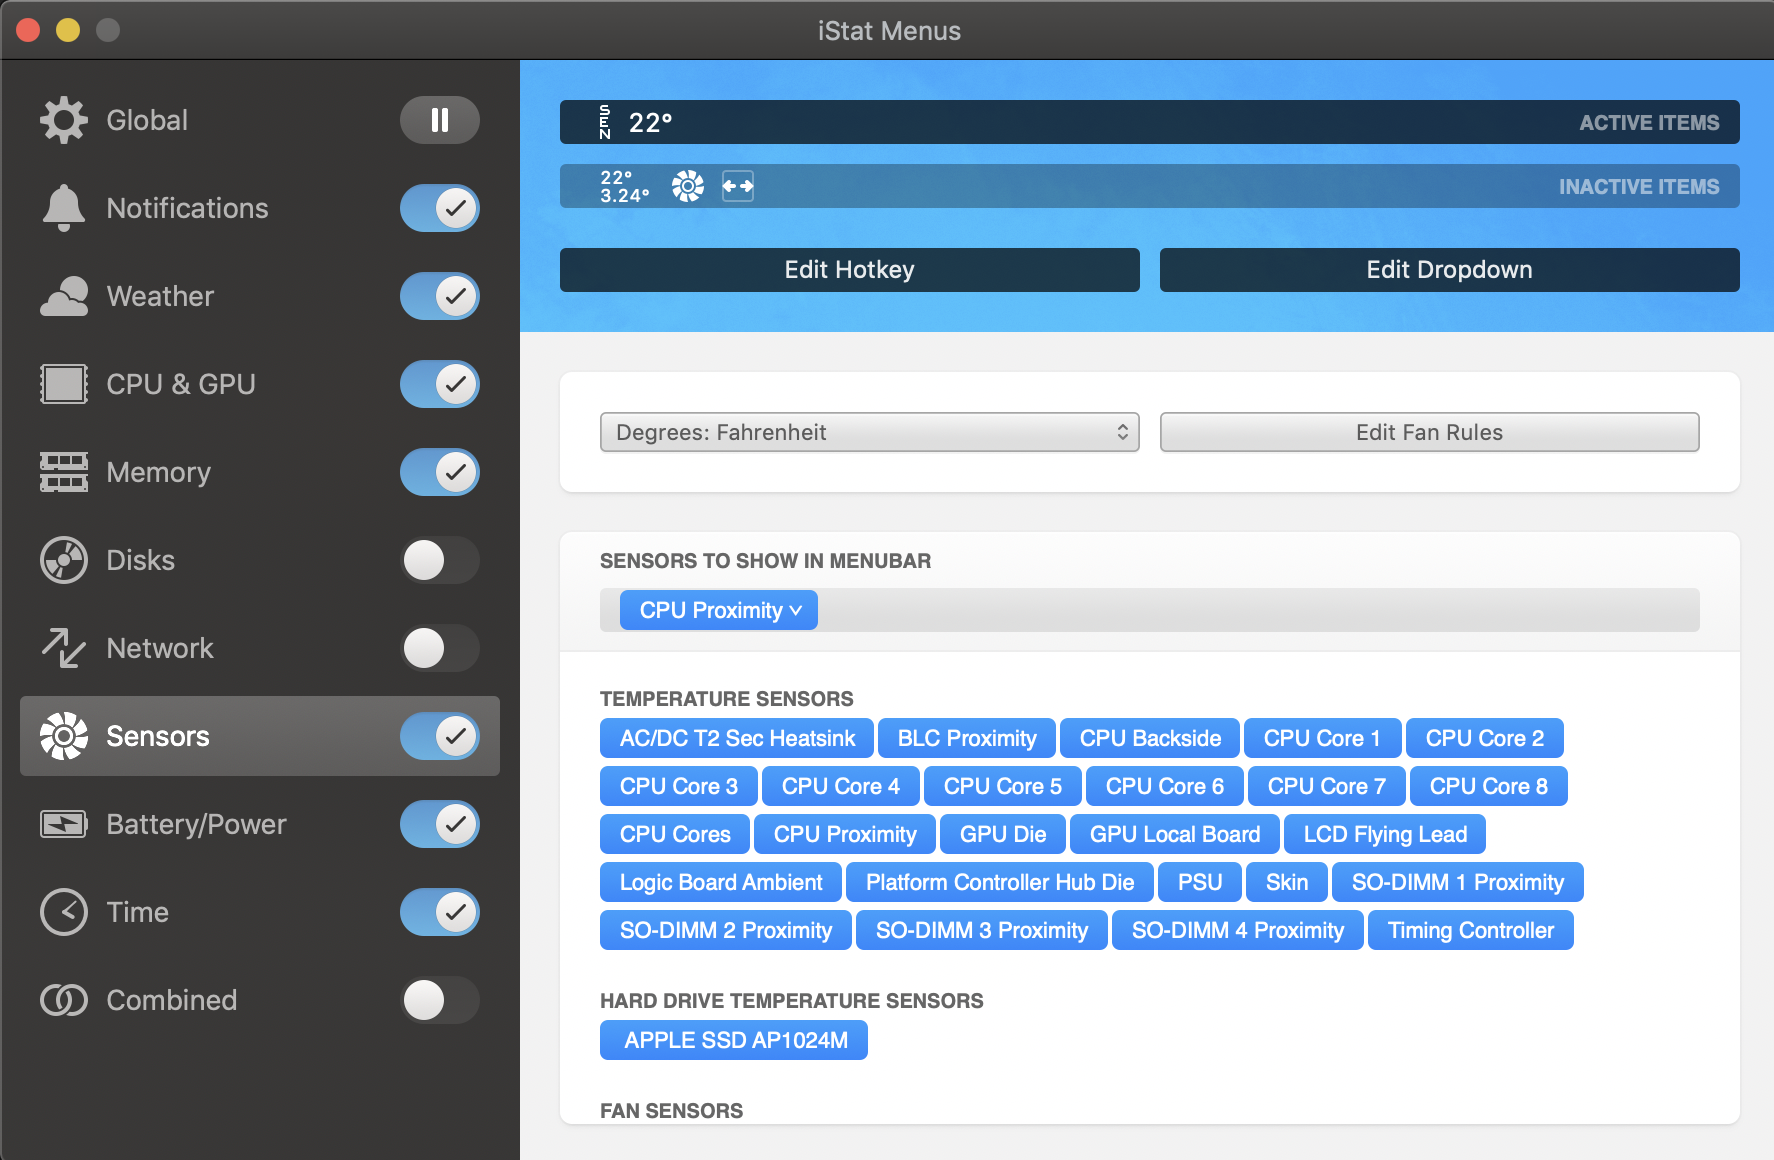Viewport: 1774px width, 1160px height.
Task: Open the Combined settings section
Action: coord(260,1000)
